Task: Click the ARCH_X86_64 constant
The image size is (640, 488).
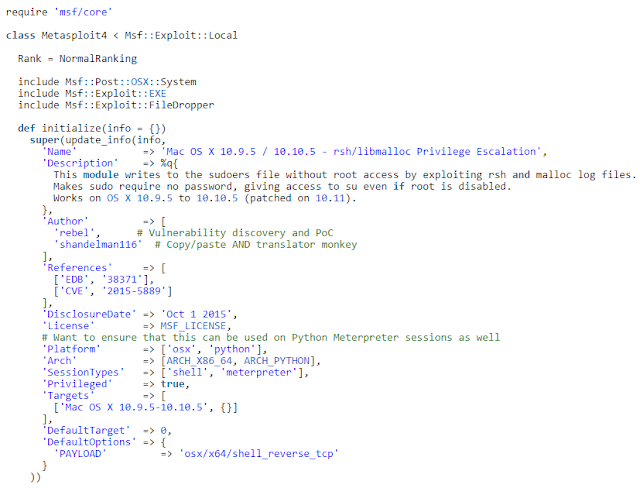Action: [199, 361]
